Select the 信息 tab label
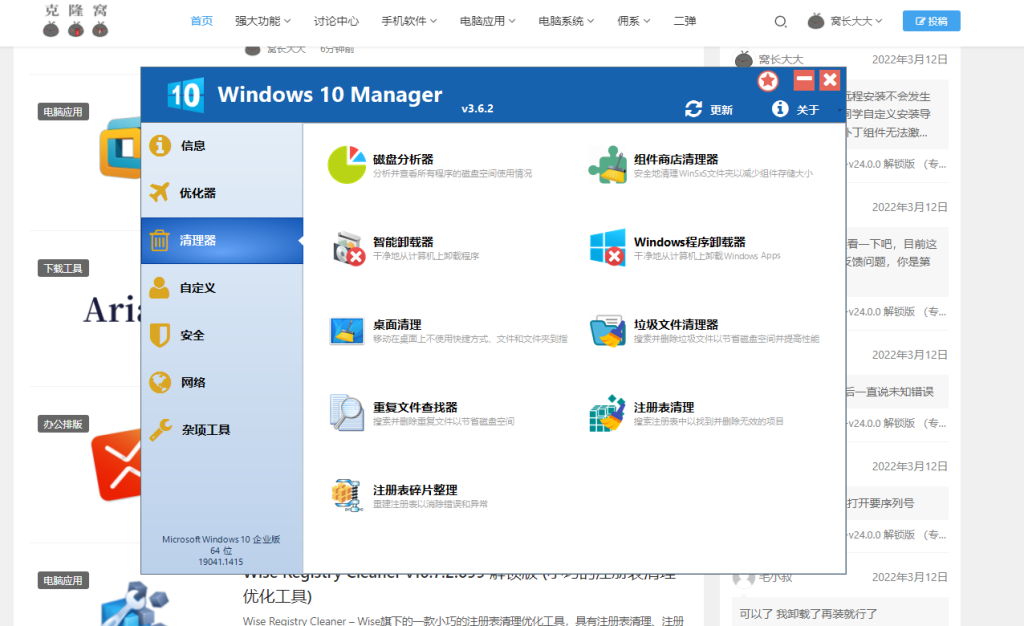Viewport: 1024px width, 626px height. point(193,146)
